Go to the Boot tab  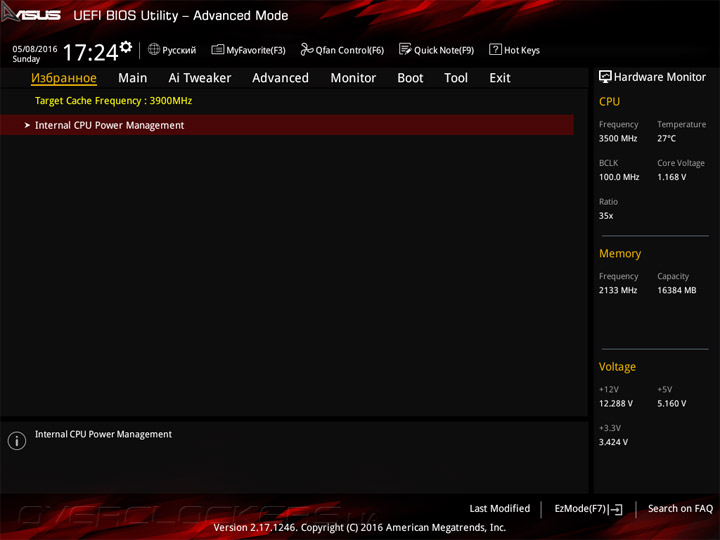coord(410,78)
